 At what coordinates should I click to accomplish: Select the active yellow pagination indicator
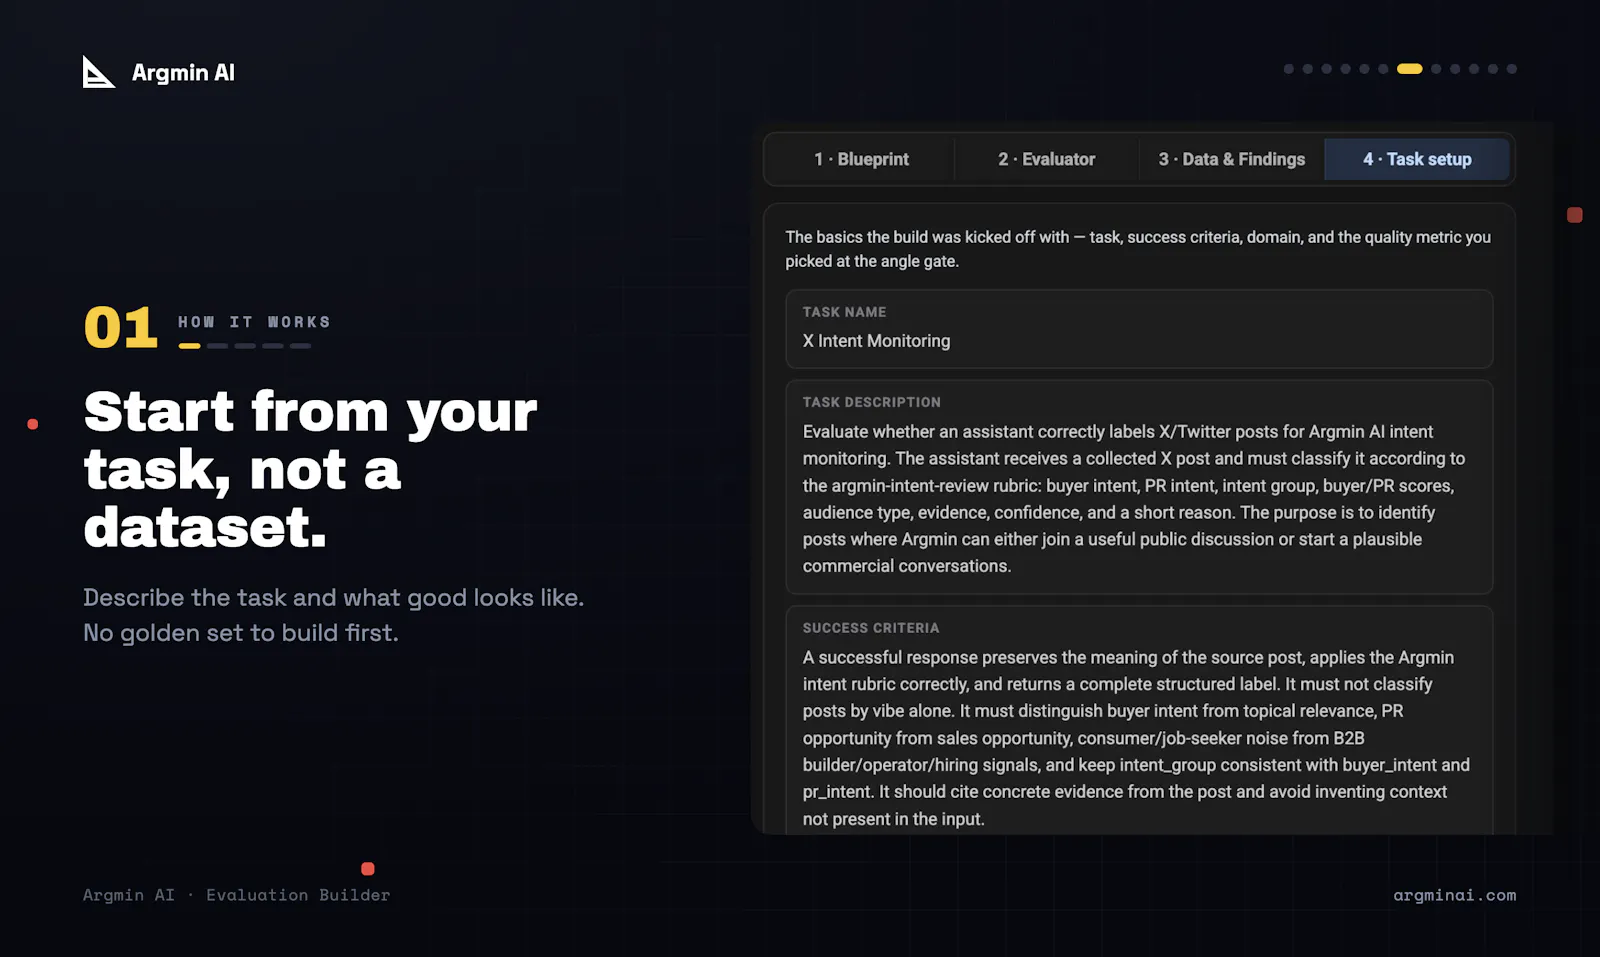pos(1410,69)
